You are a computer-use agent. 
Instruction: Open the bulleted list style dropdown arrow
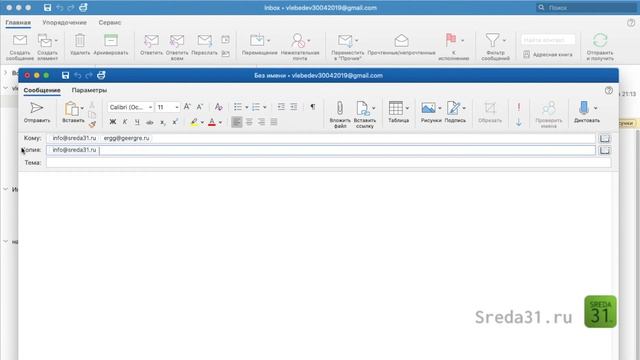[247, 107]
